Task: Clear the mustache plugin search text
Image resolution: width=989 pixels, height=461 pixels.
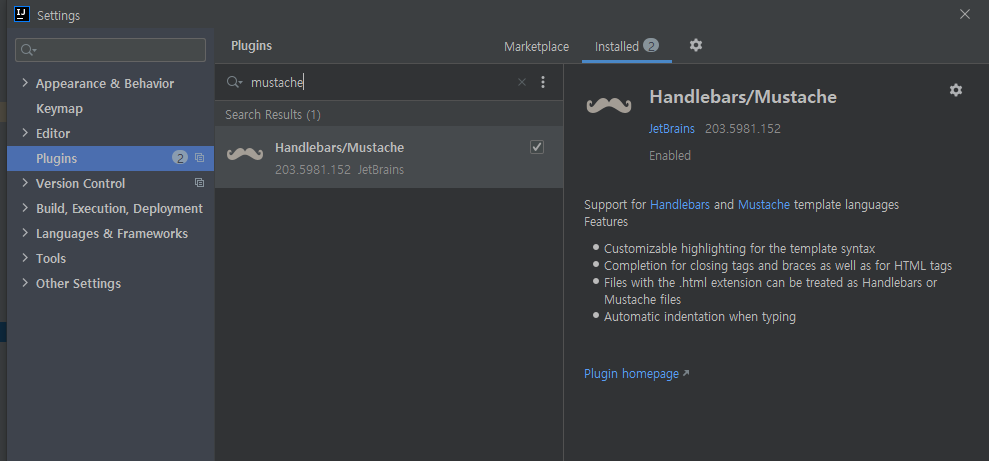Action: 522,82
